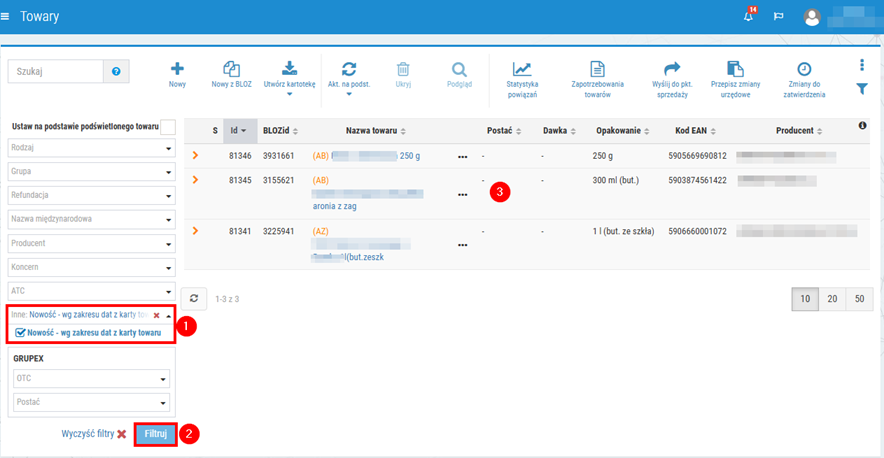The width and height of the screenshot is (884, 458).
Task: Open Zmiany do zatwierdzenia clock icon
Action: (x=803, y=69)
